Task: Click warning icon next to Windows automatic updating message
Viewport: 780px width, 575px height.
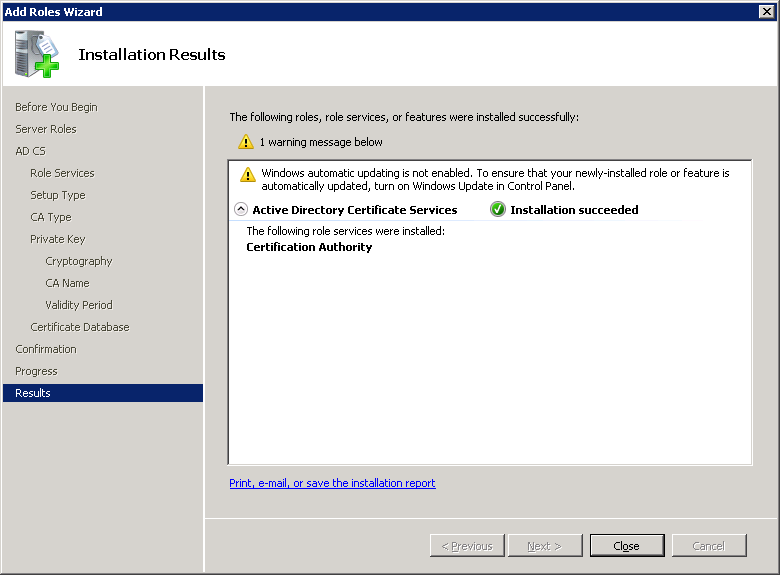Action: tap(248, 175)
